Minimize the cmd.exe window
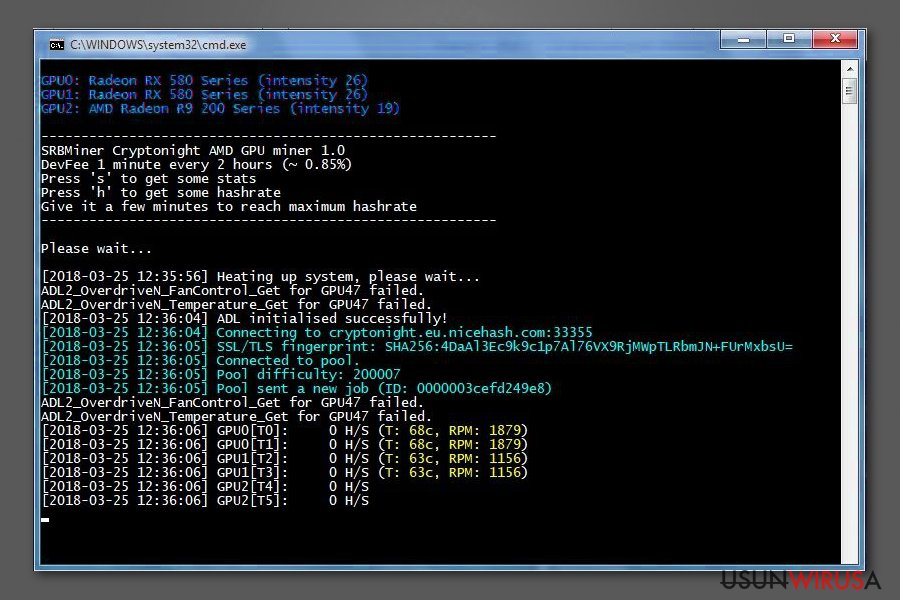The image size is (900, 600). 743,39
